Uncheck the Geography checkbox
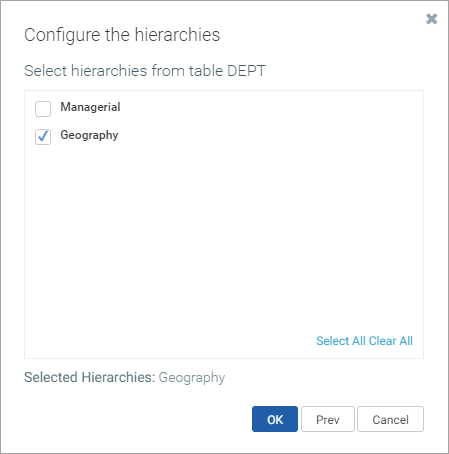449x454 pixels. point(43,137)
